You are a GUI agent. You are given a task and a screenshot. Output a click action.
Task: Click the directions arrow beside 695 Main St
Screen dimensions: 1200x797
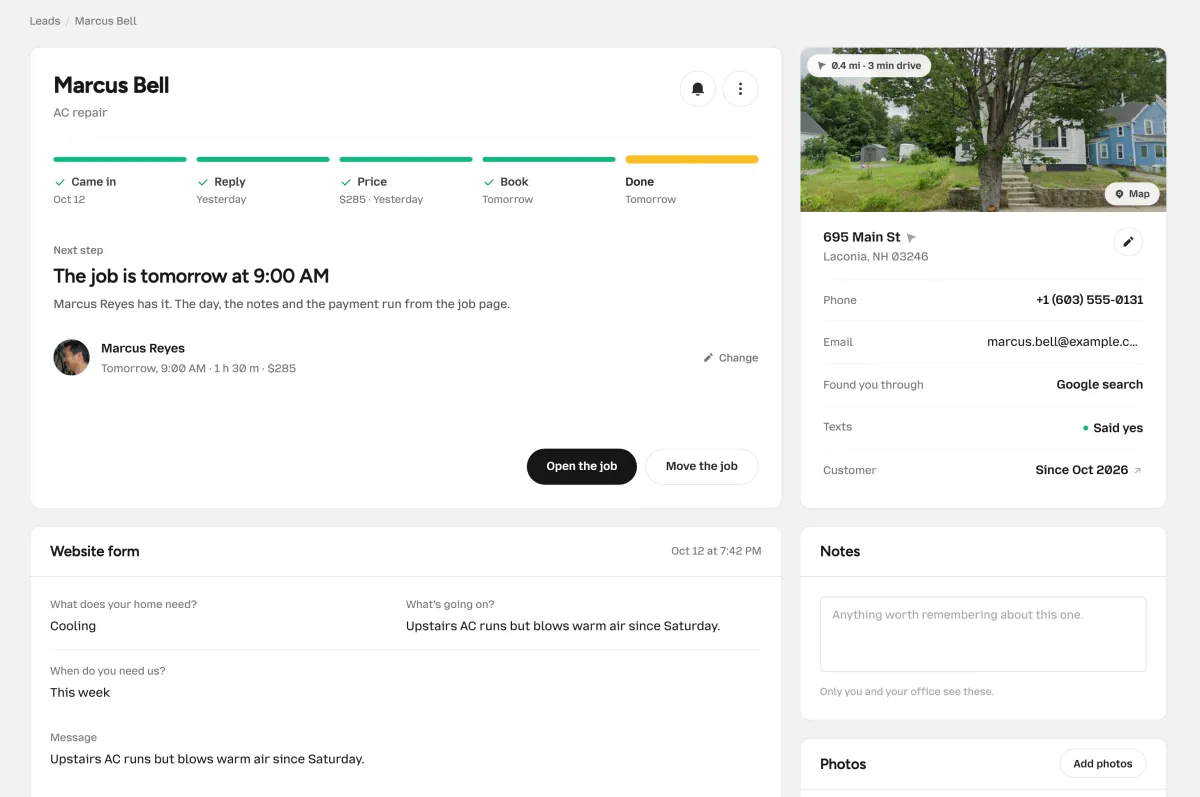pos(911,238)
